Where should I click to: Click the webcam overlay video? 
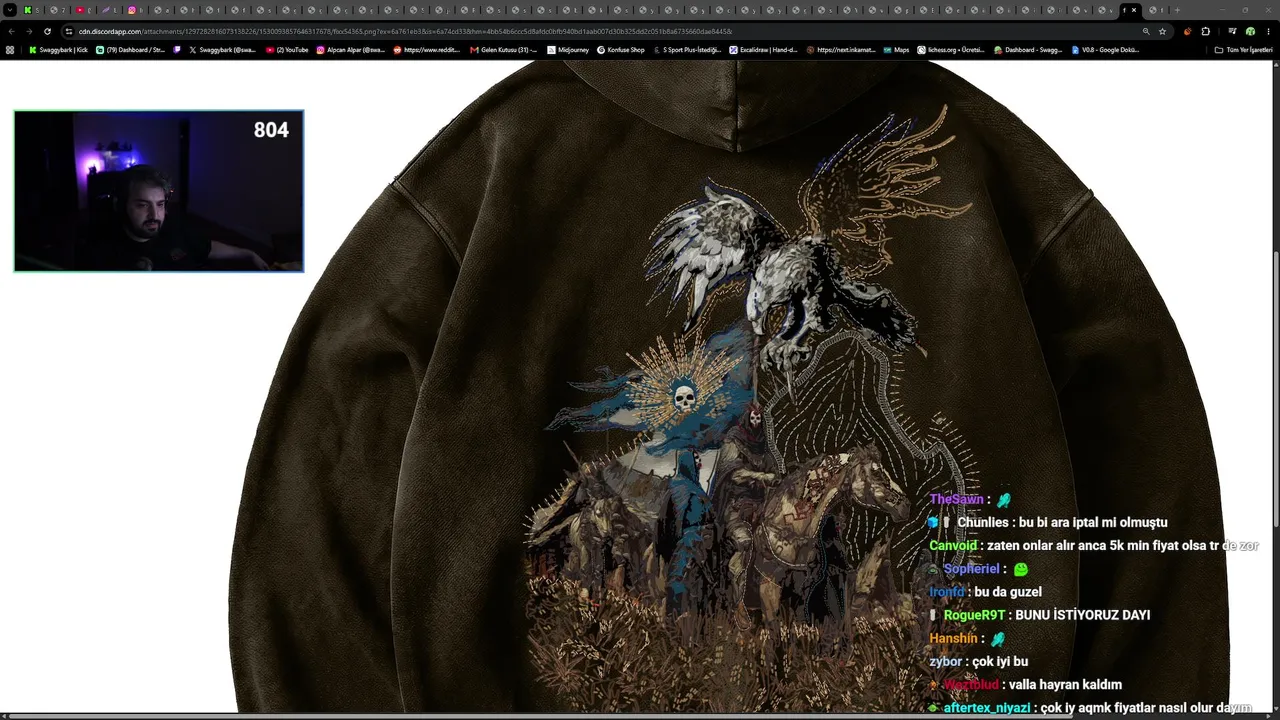pos(159,191)
